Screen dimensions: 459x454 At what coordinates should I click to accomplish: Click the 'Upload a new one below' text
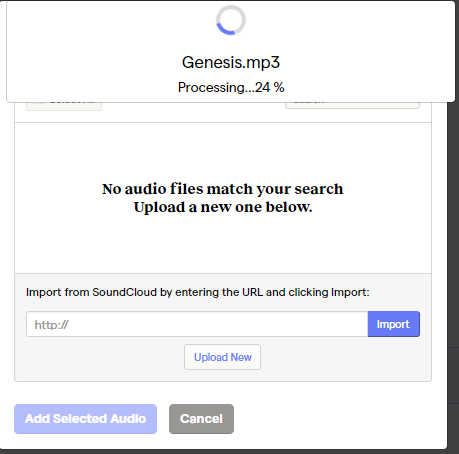223,207
